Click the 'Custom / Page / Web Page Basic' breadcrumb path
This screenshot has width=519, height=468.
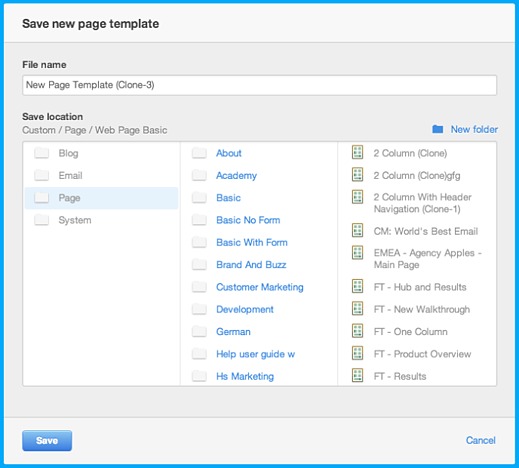[95, 130]
